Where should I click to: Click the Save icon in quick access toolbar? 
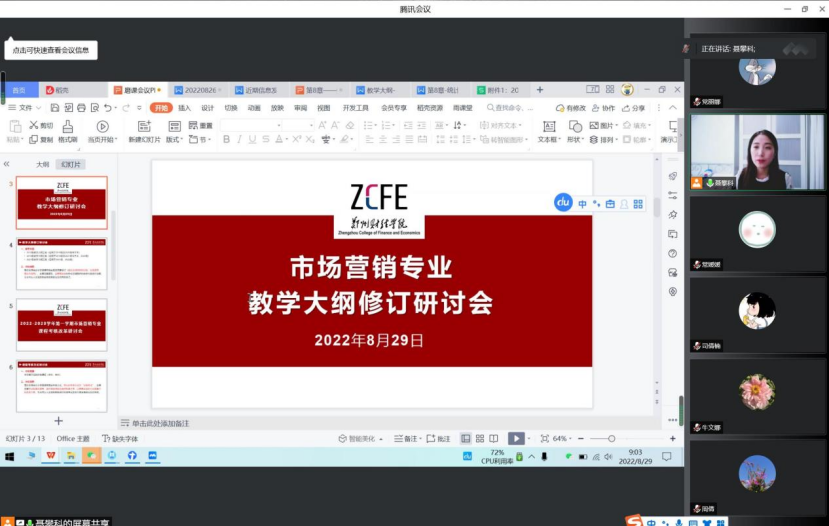click(x=54, y=108)
